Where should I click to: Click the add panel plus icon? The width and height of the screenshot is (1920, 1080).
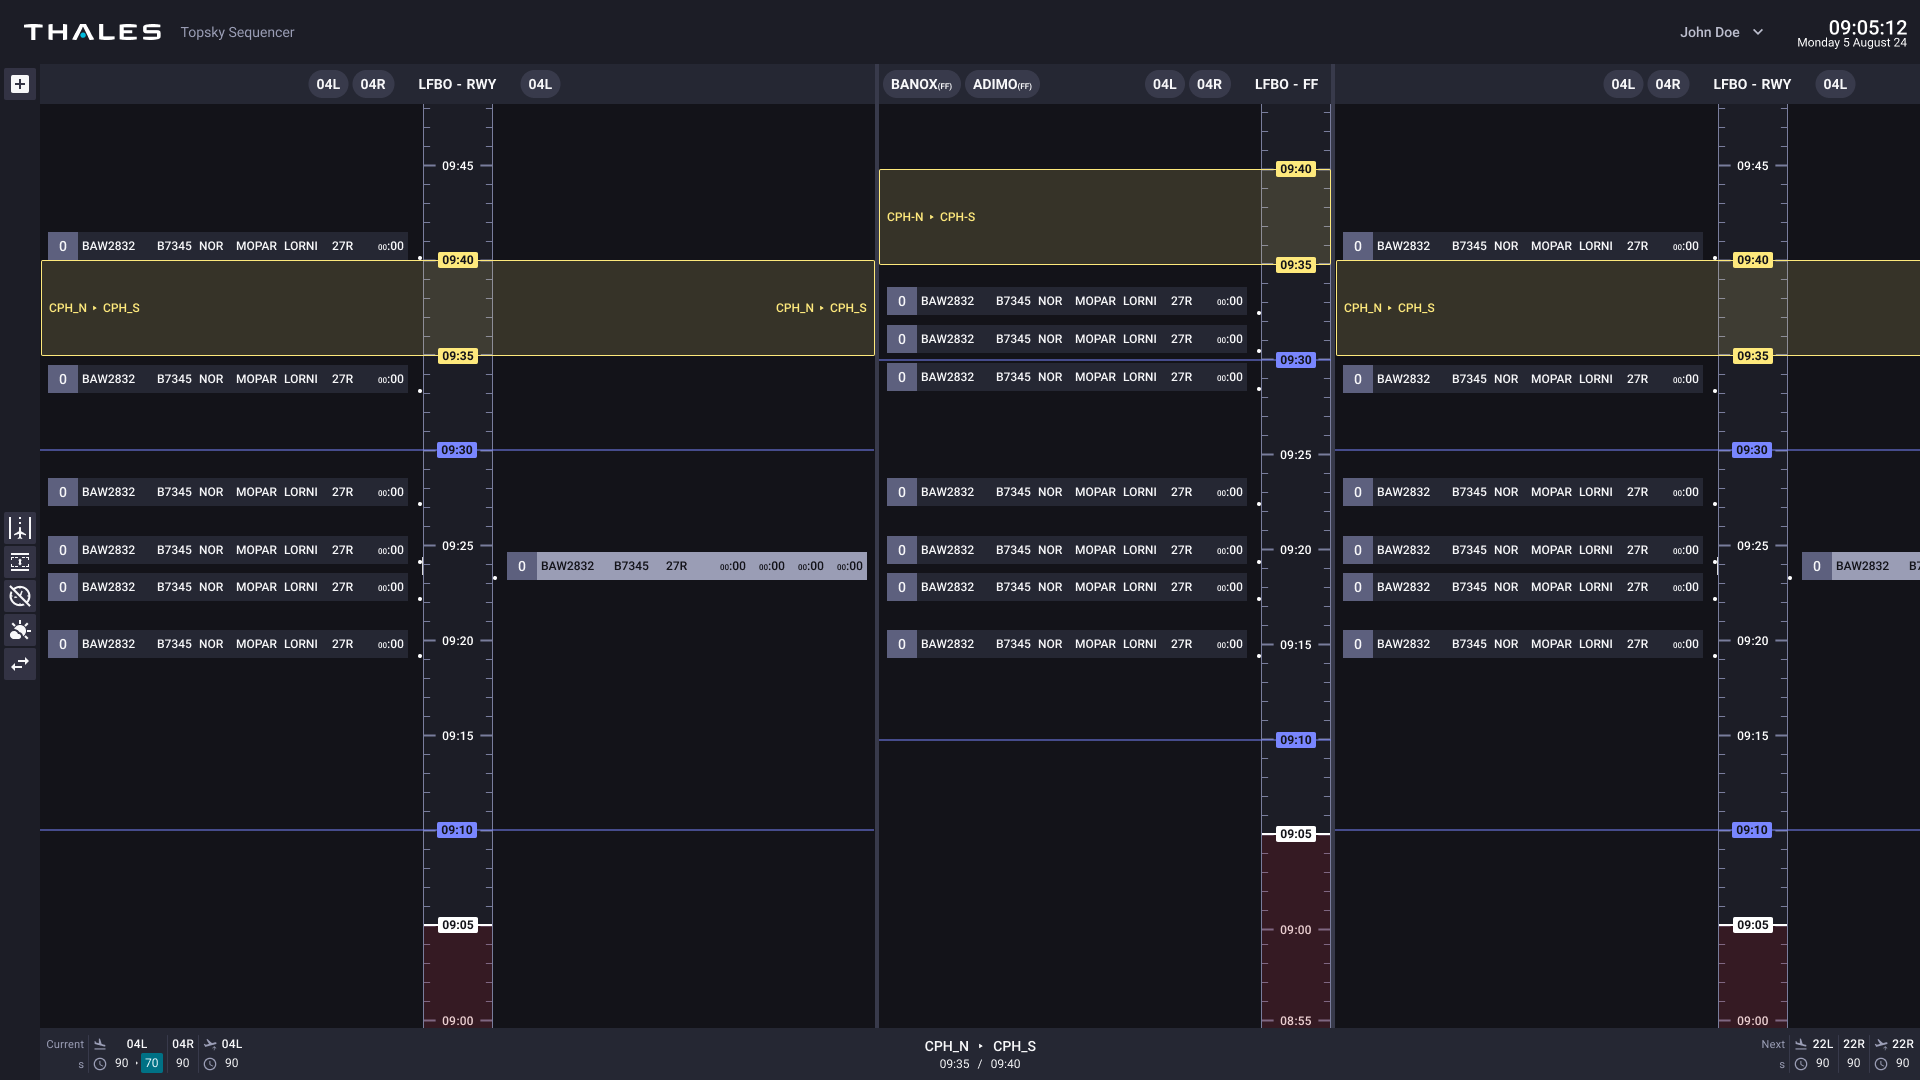pos(20,84)
